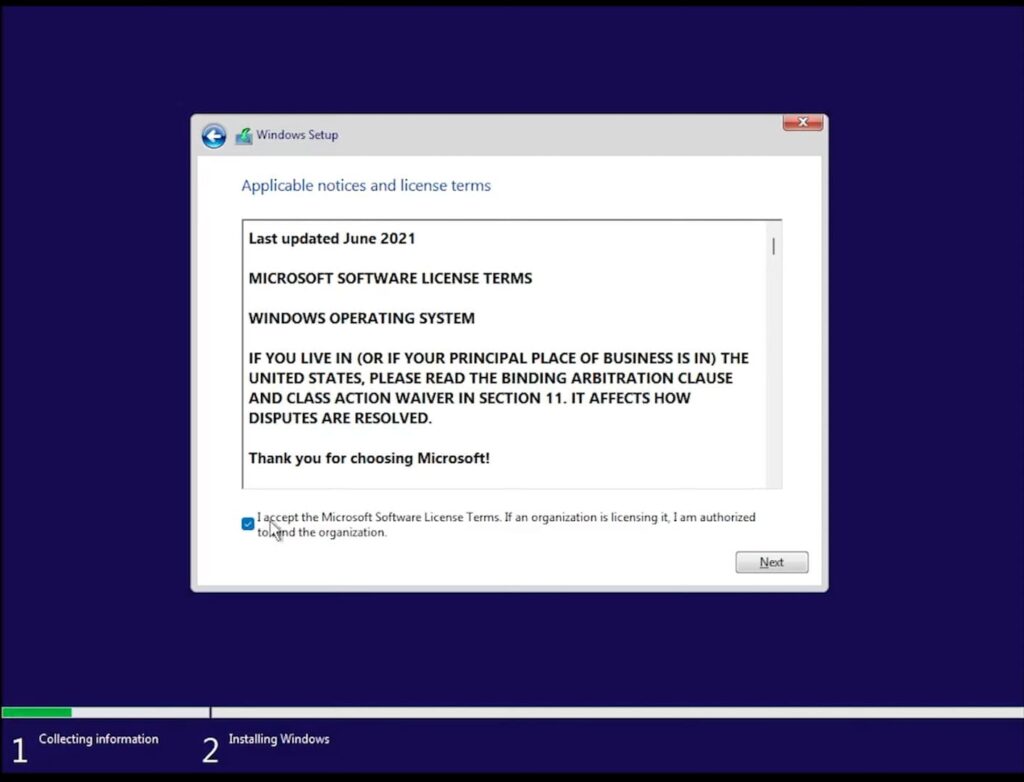Click the blue back arrow button
Image resolution: width=1024 pixels, height=782 pixels.
[x=213, y=136]
